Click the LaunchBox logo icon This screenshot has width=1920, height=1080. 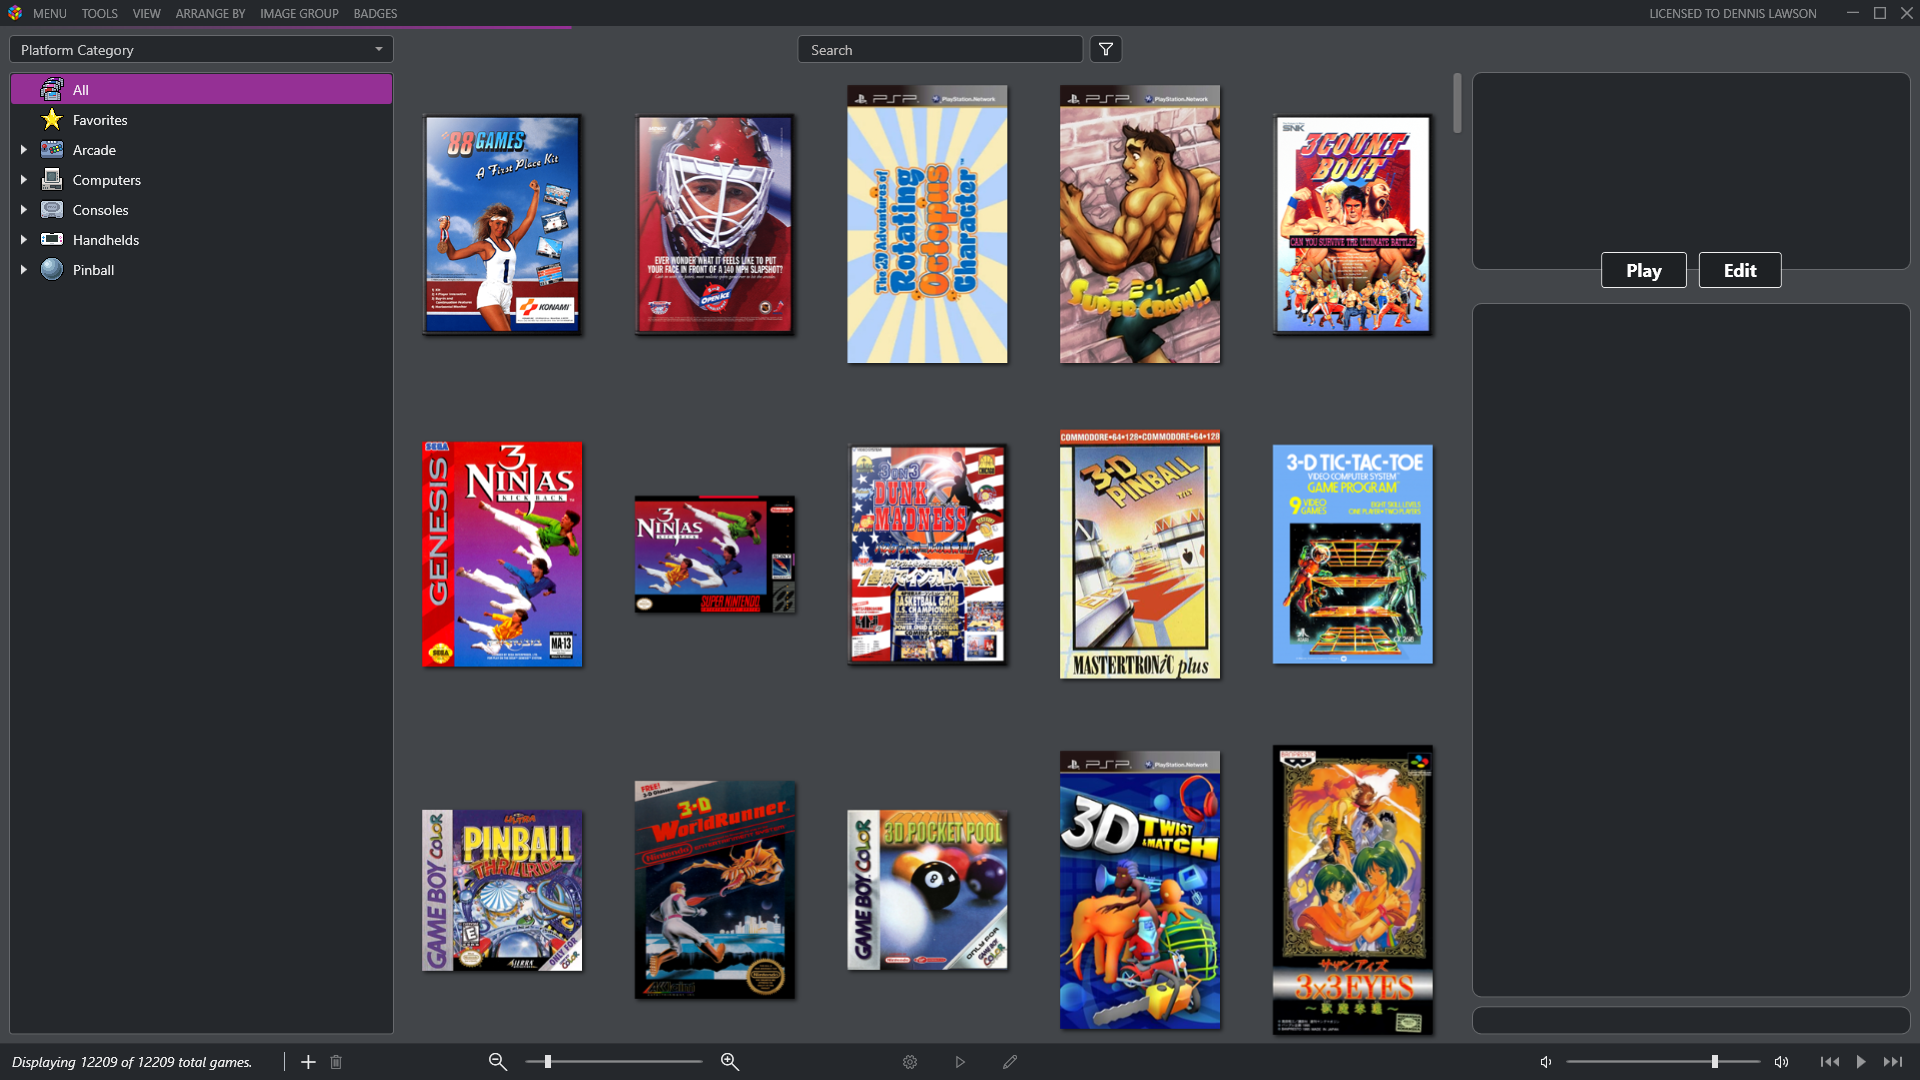point(15,13)
